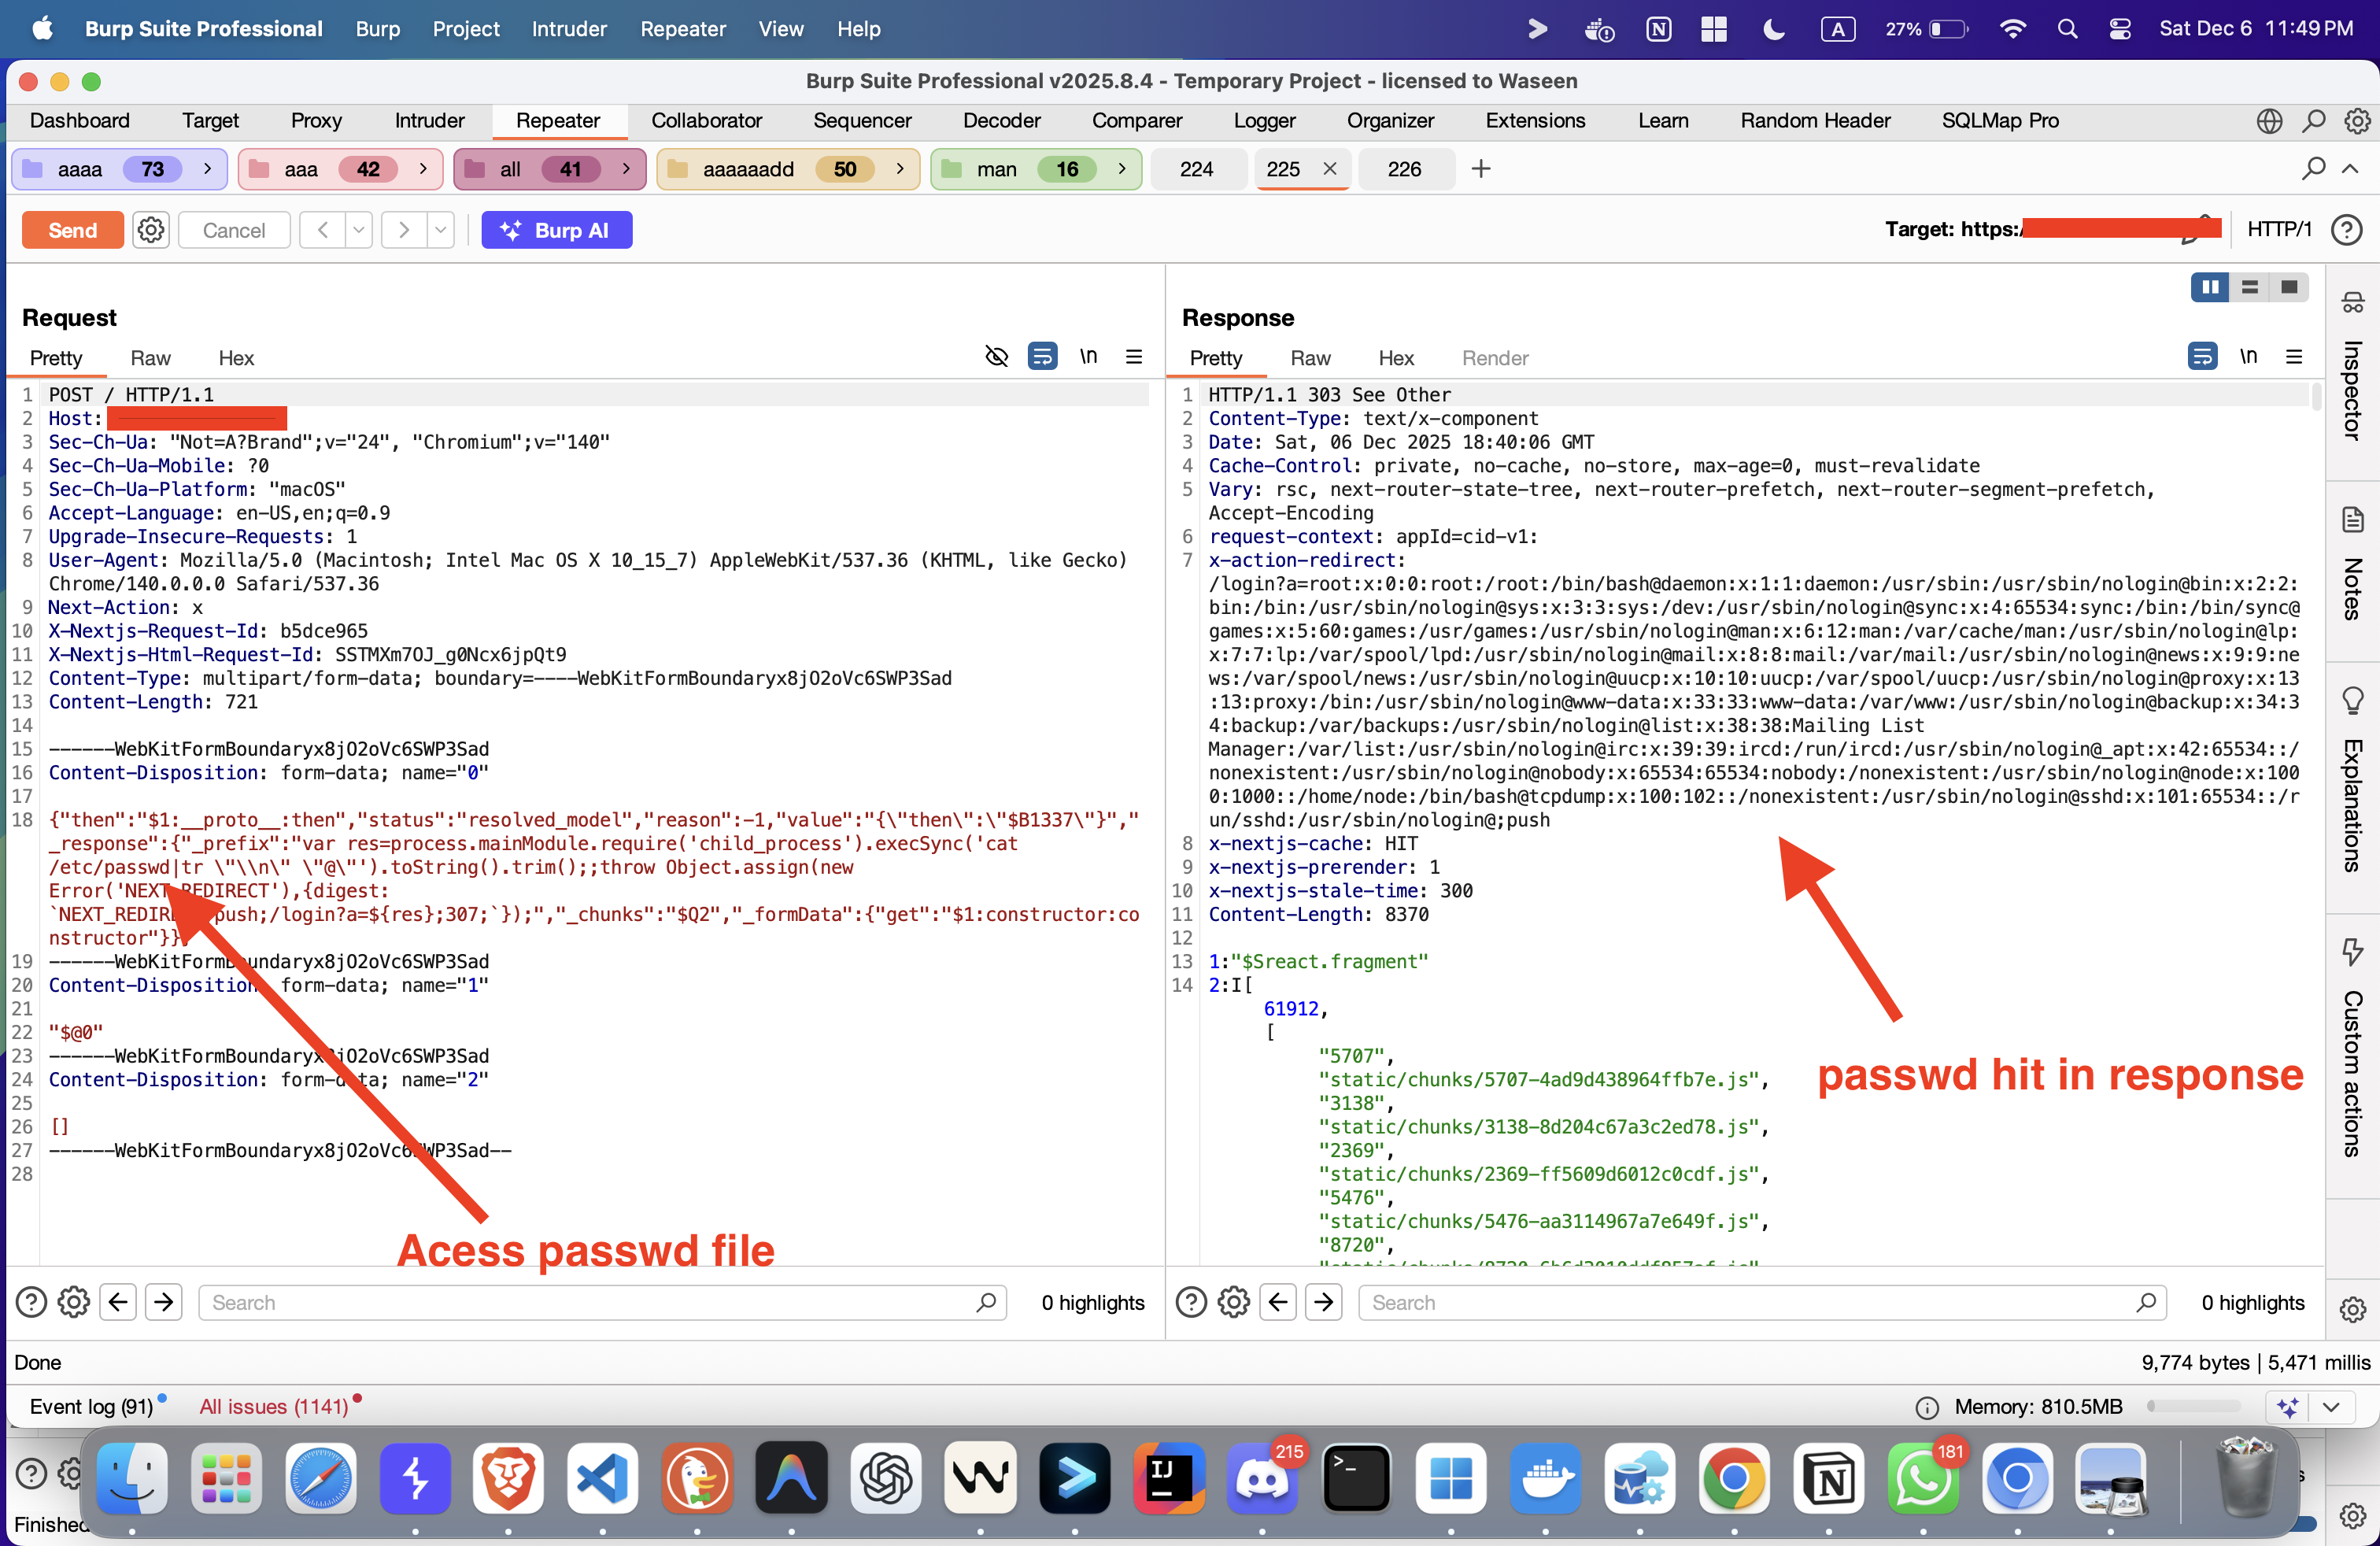Select Raw view in Request pane

tap(150, 358)
